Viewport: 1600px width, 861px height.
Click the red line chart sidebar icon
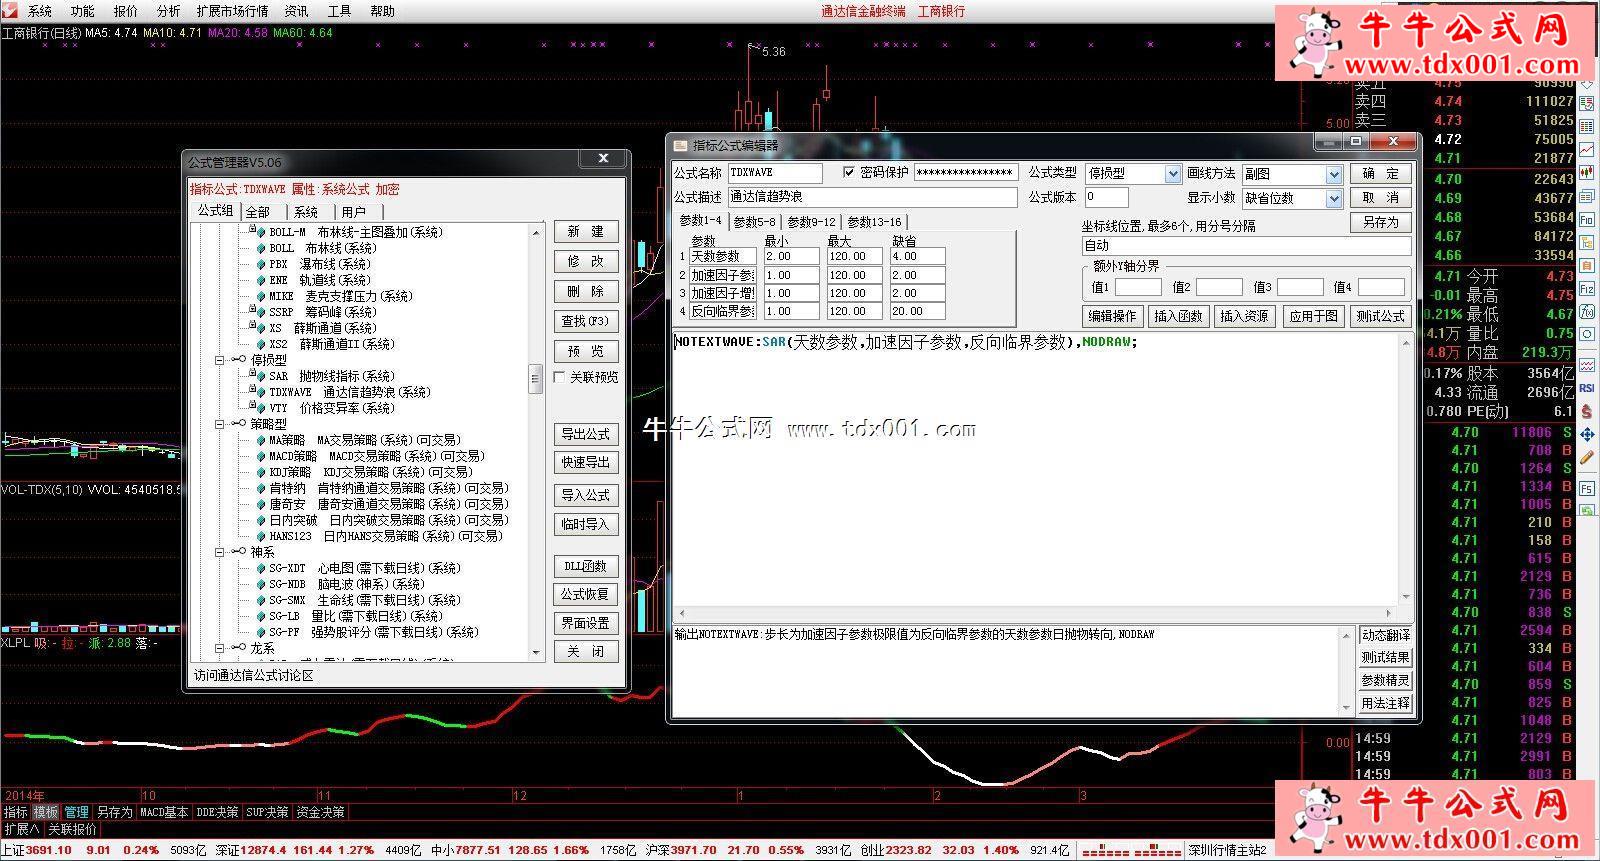click(1586, 150)
